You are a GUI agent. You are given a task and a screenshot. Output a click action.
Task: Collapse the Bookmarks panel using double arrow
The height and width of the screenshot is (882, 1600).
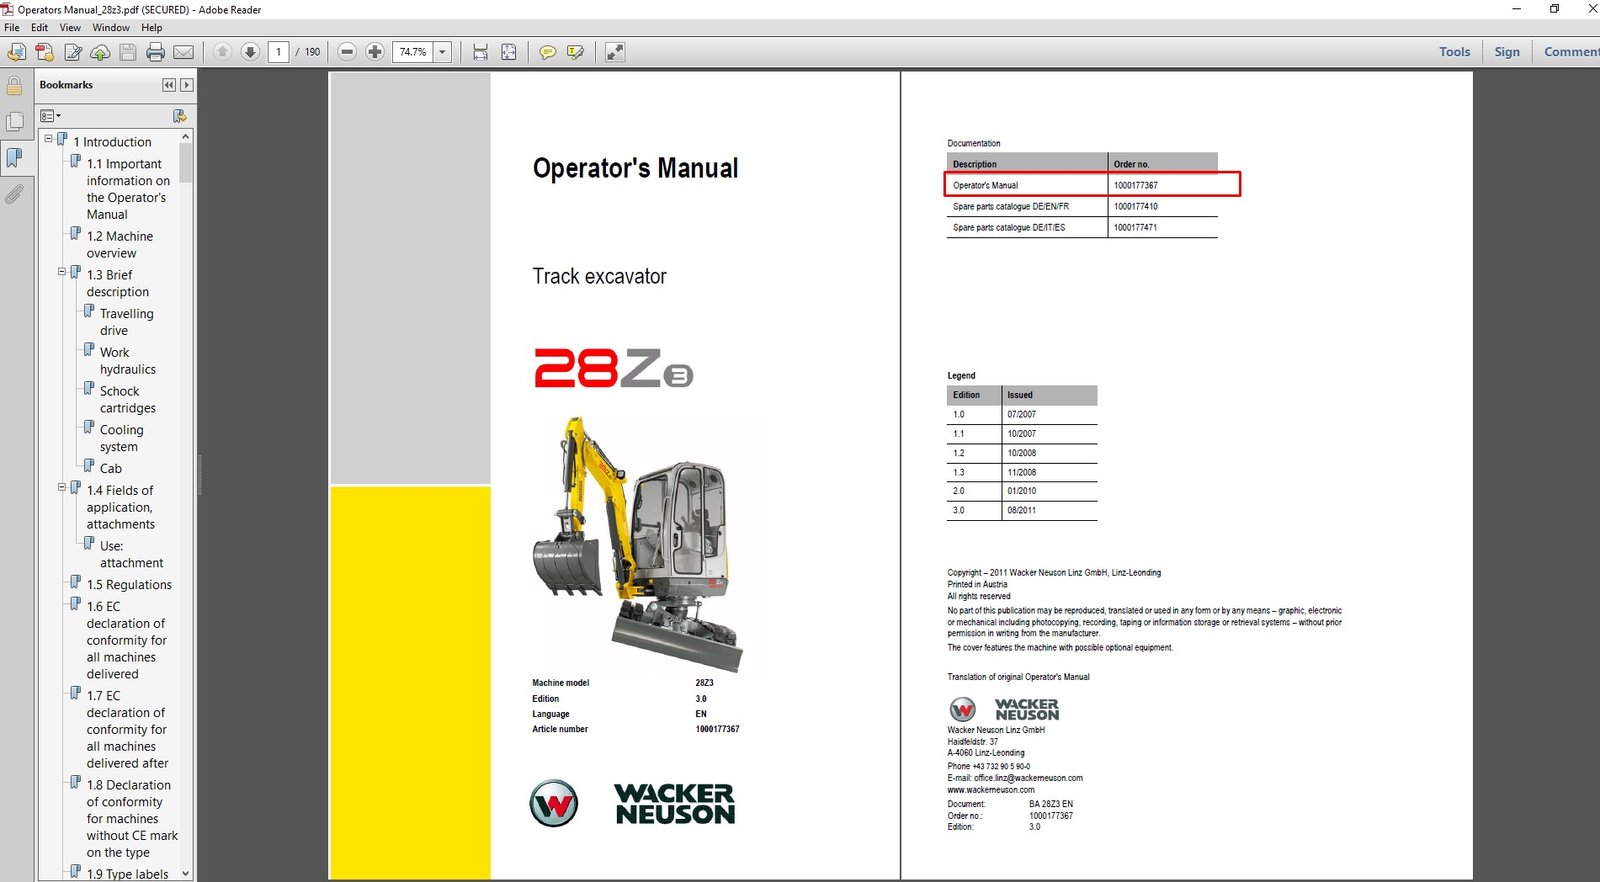[x=169, y=85]
